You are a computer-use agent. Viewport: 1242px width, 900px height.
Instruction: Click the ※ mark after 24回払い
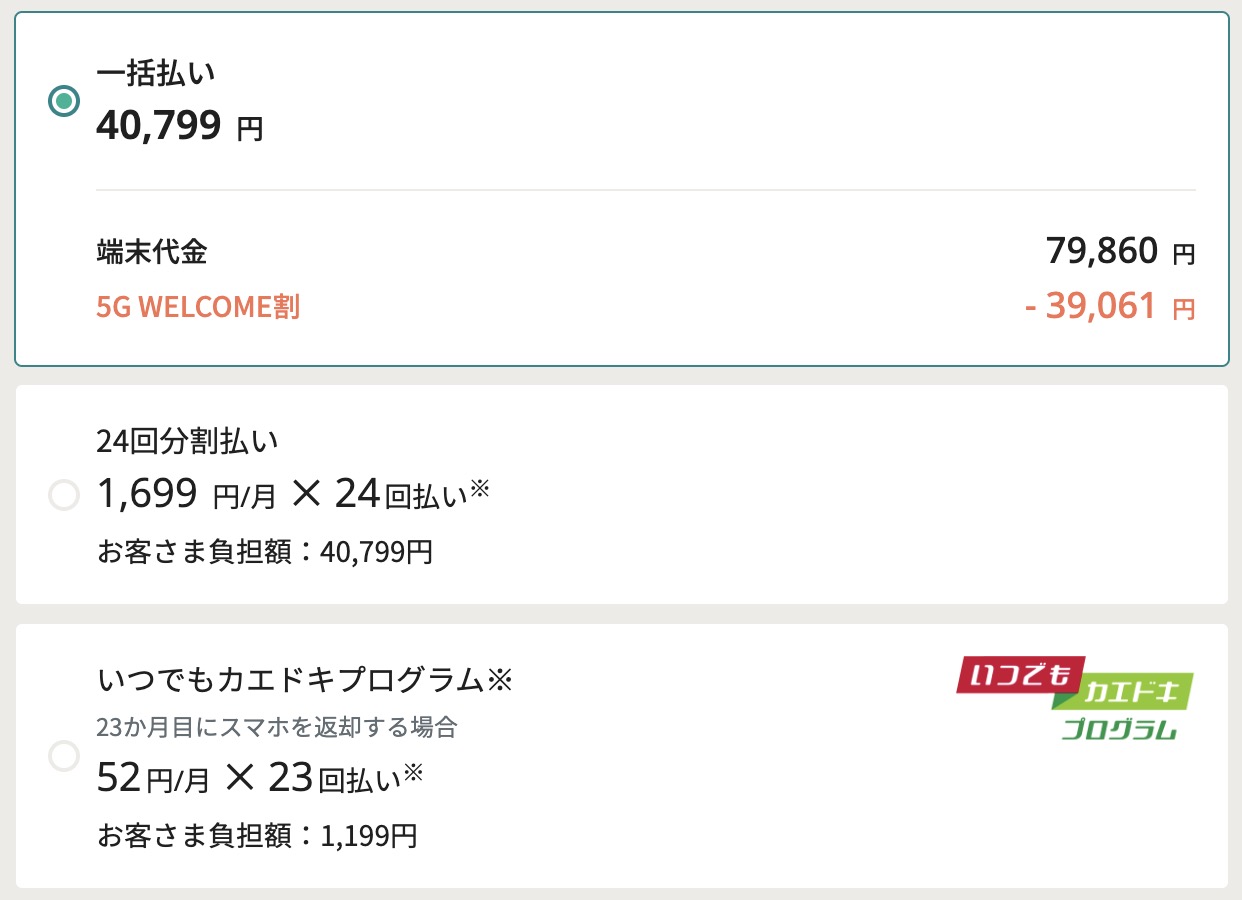point(480,489)
